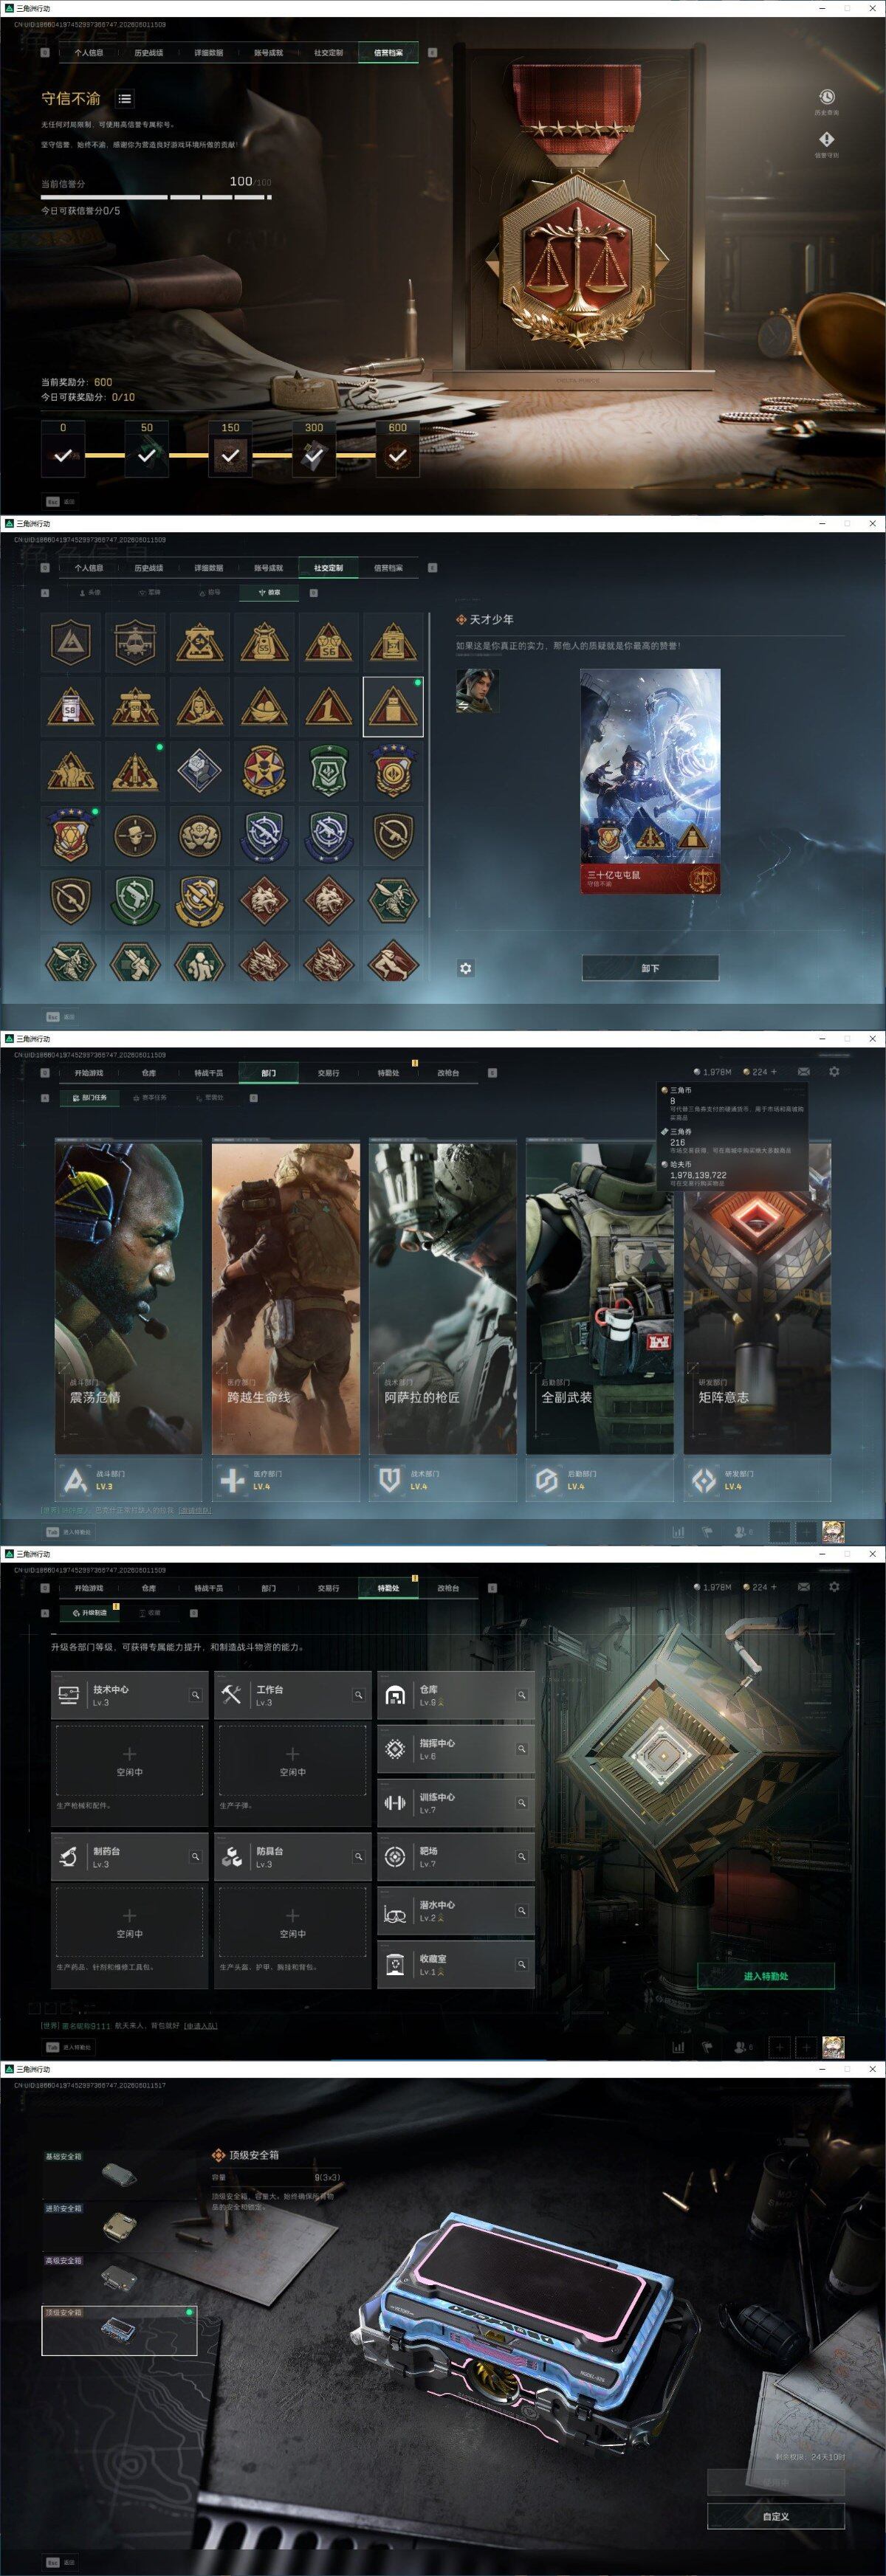Open the 历史查询 clock icon on the medal screen
Screen dimensions: 886x2576
[x=826, y=97]
